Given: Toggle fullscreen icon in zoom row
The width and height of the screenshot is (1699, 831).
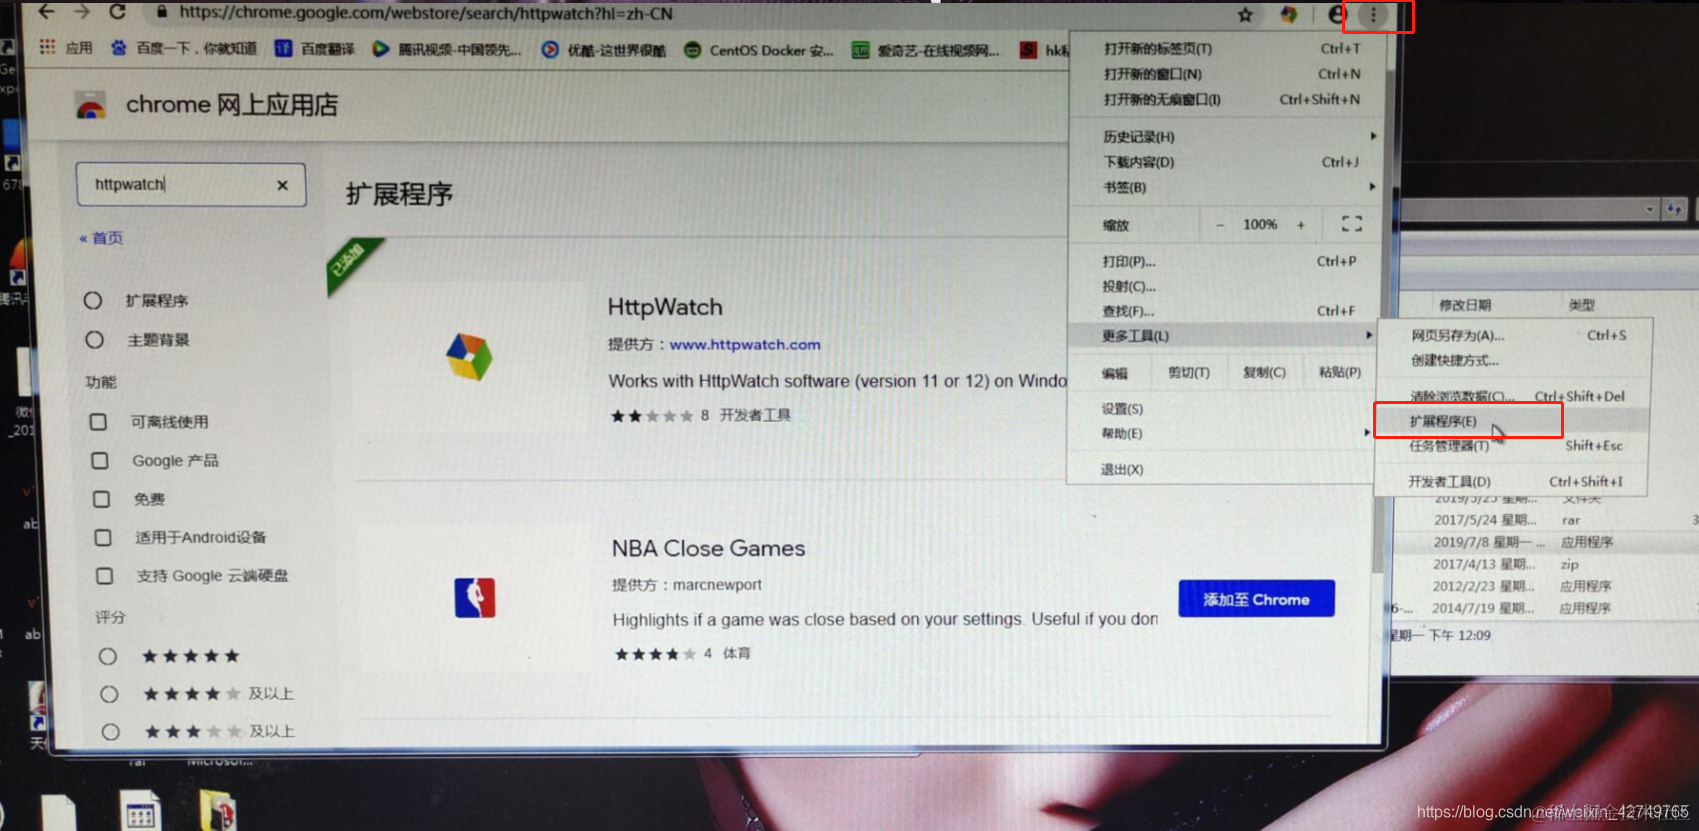Looking at the screenshot, I should coord(1351,224).
